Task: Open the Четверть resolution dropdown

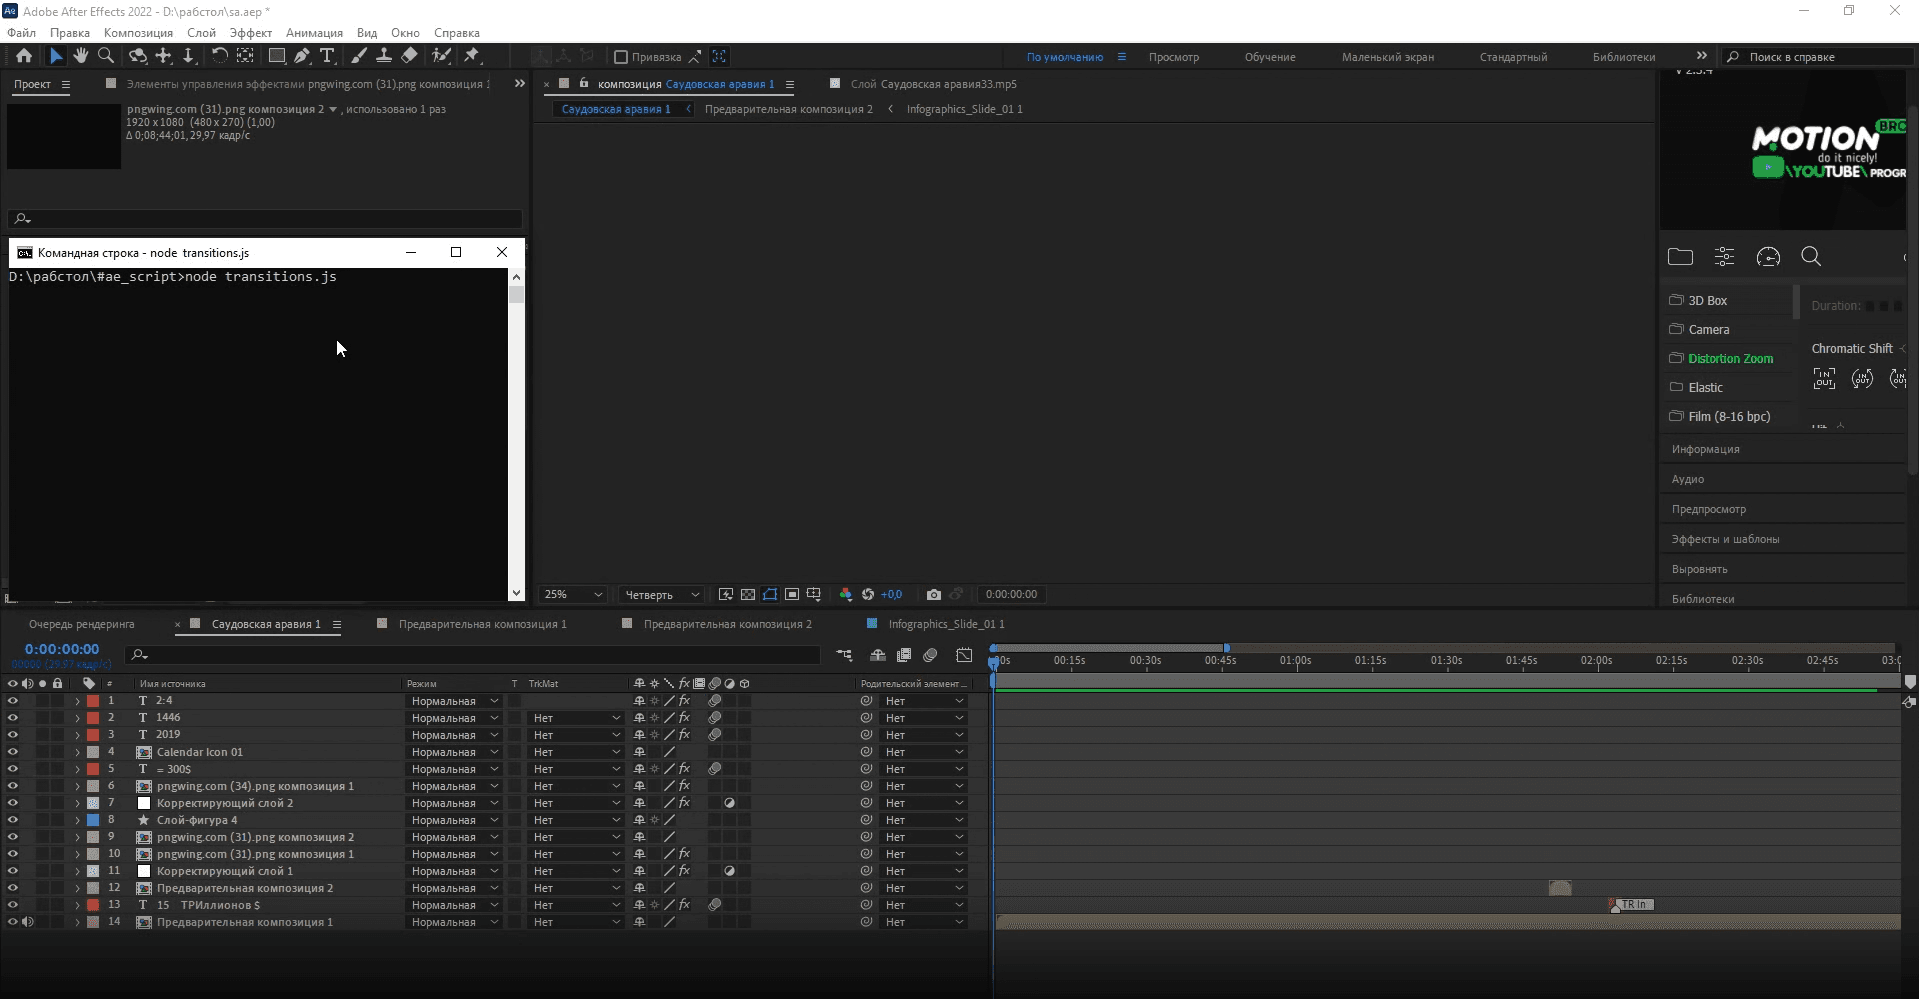Action: [662, 594]
